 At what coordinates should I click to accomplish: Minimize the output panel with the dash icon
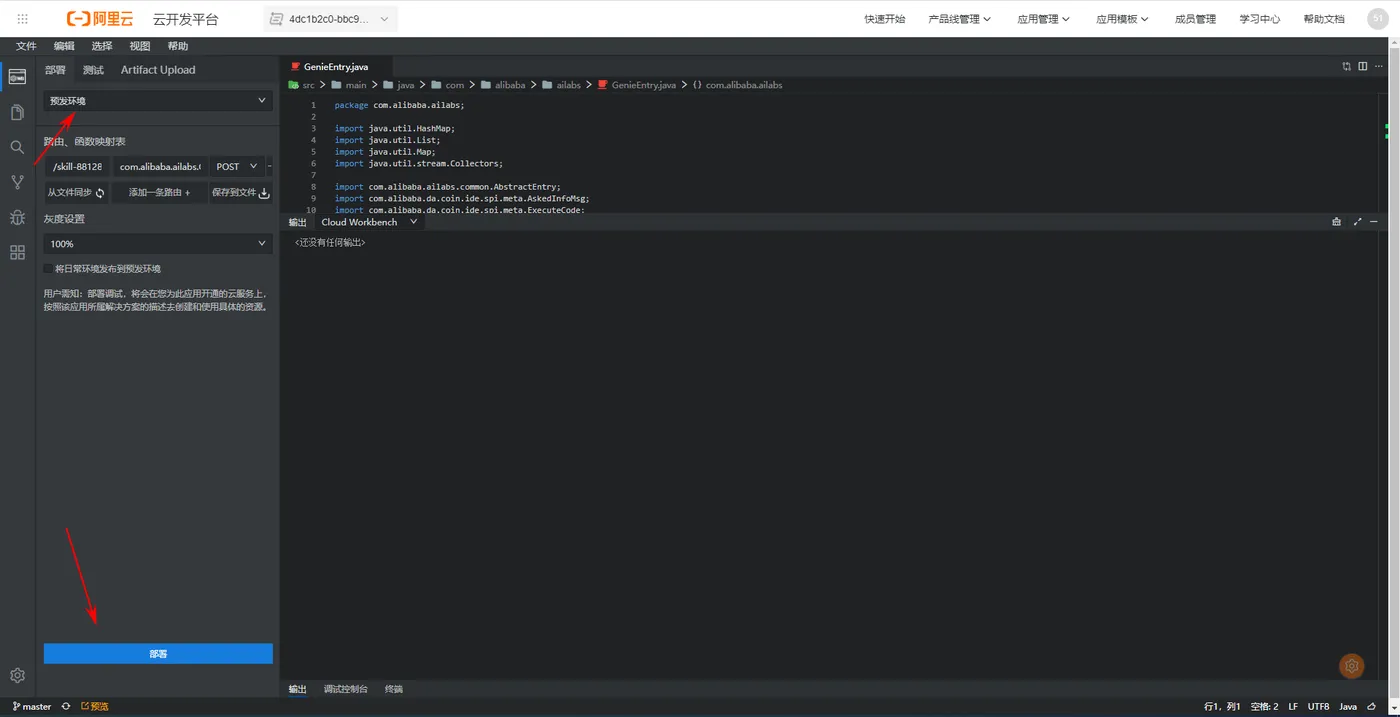(1374, 222)
